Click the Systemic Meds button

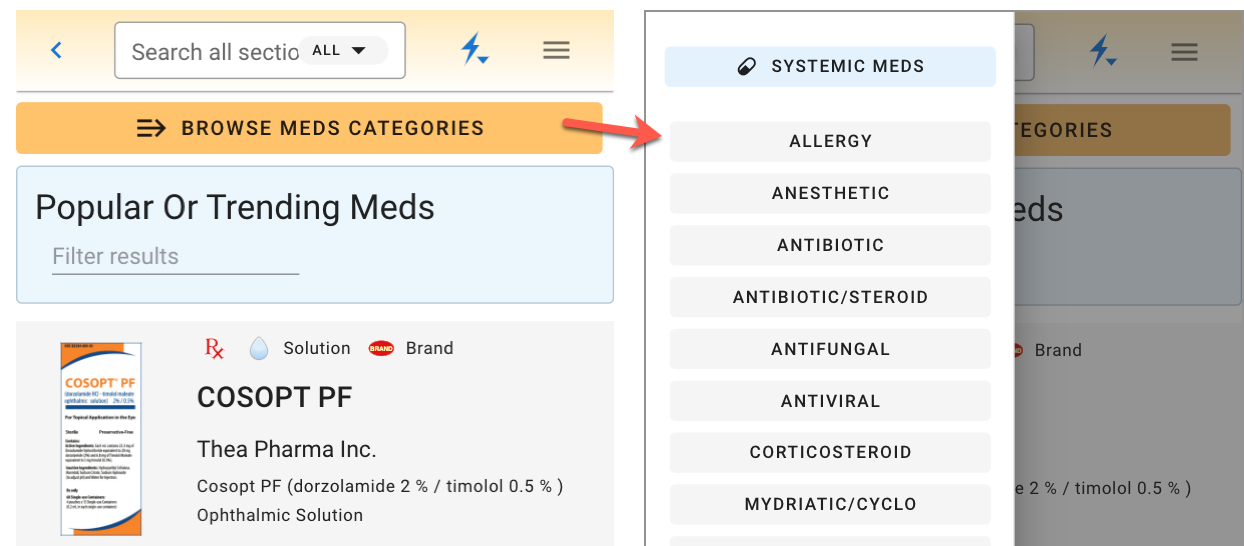(x=830, y=67)
